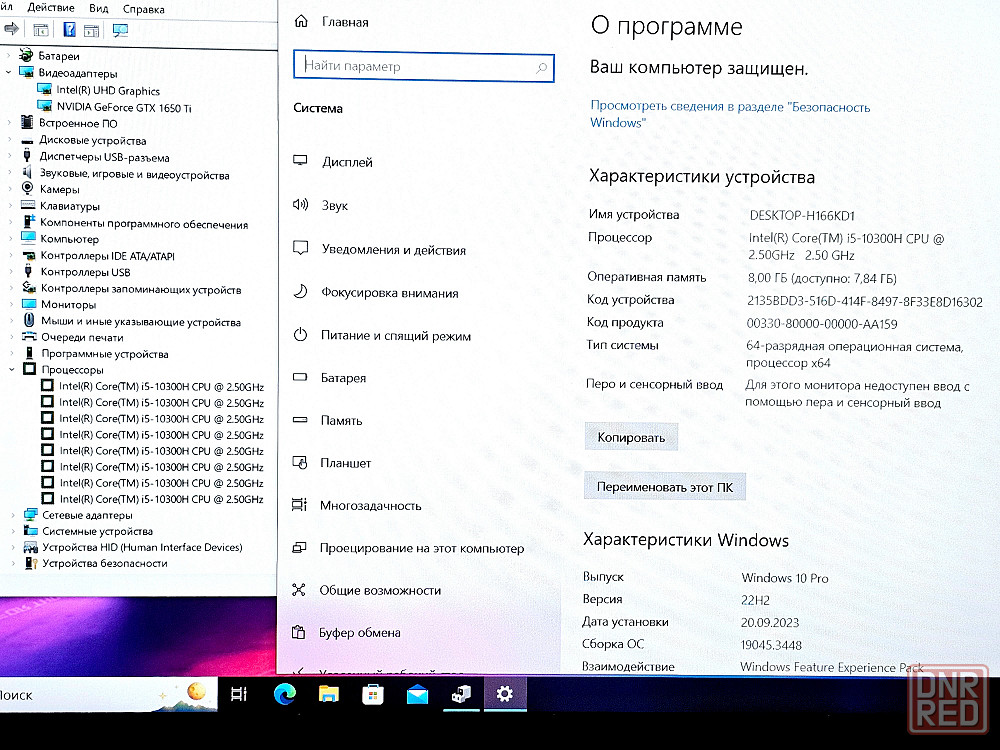Launch Microsoft Edge from the taskbar
Viewport: 1000px width, 750px height.
284,694
